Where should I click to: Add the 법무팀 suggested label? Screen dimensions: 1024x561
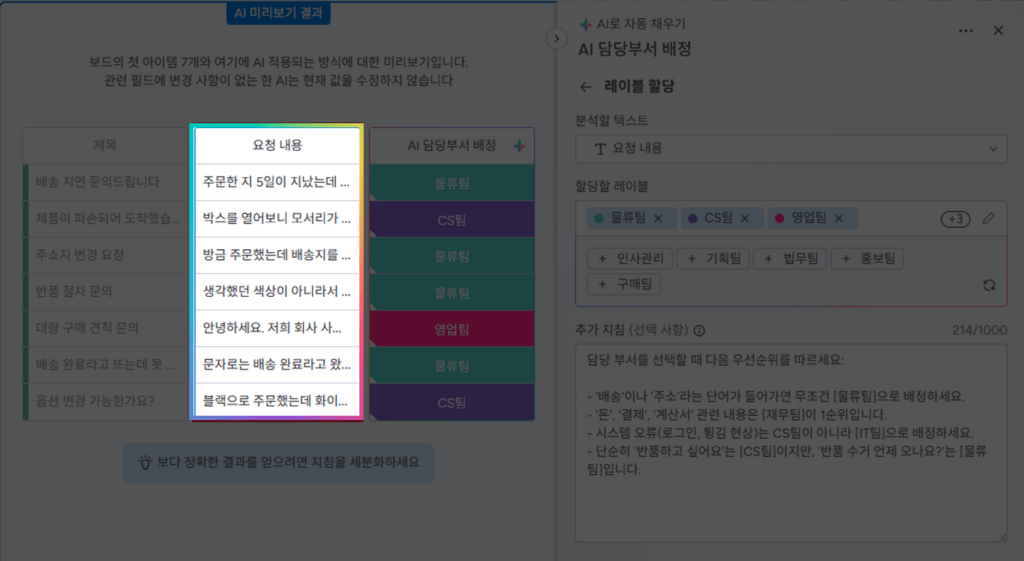791,259
